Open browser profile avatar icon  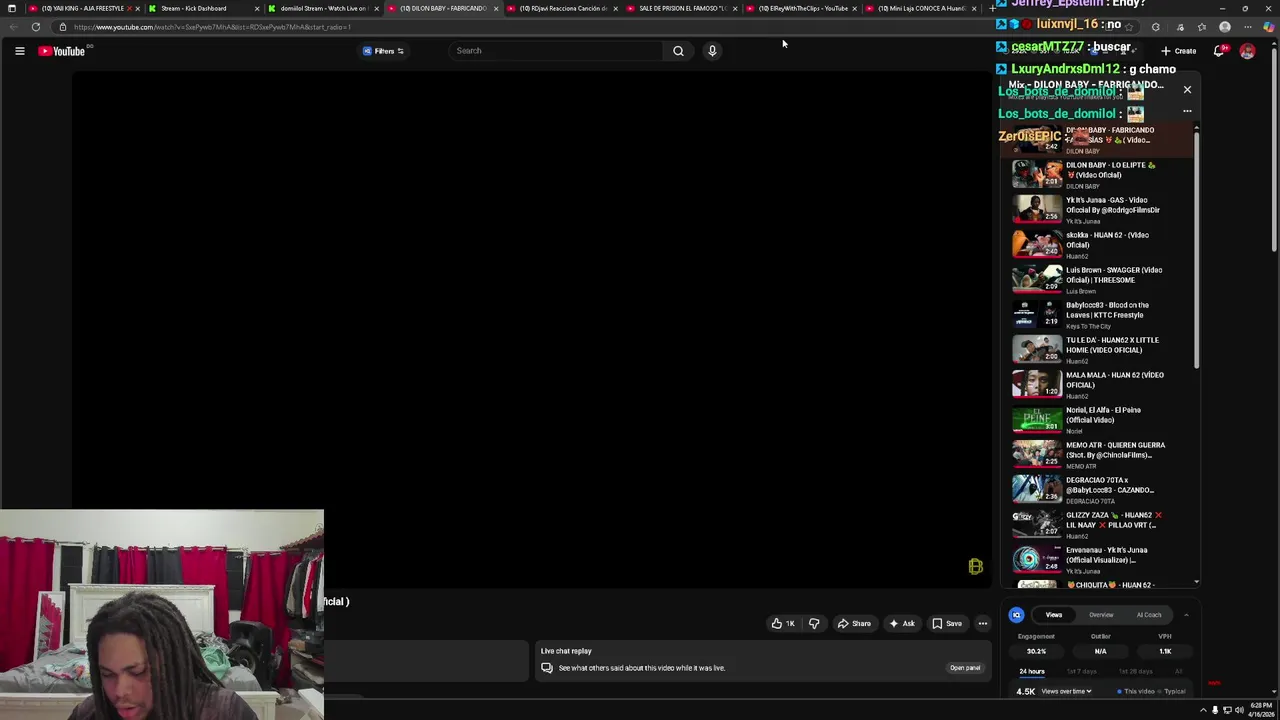coord(1225,27)
